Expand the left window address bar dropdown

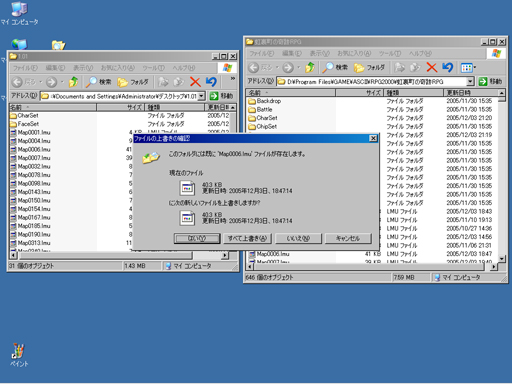(x=201, y=96)
